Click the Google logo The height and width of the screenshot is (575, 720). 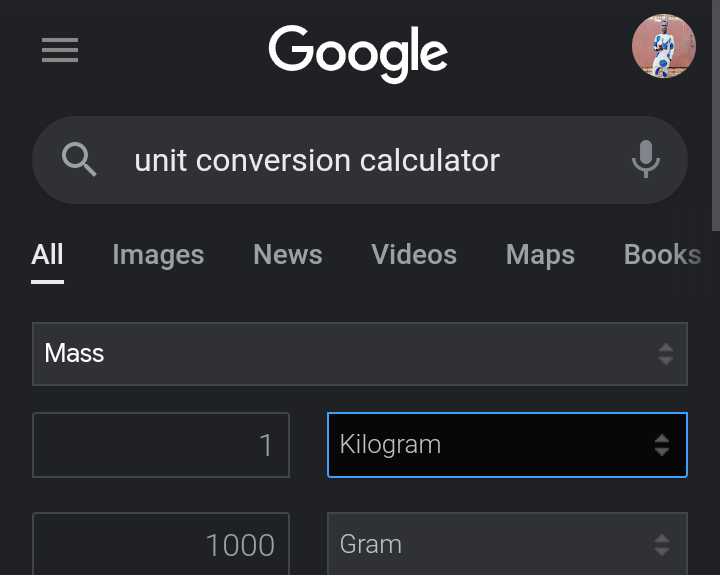(358, 52)
